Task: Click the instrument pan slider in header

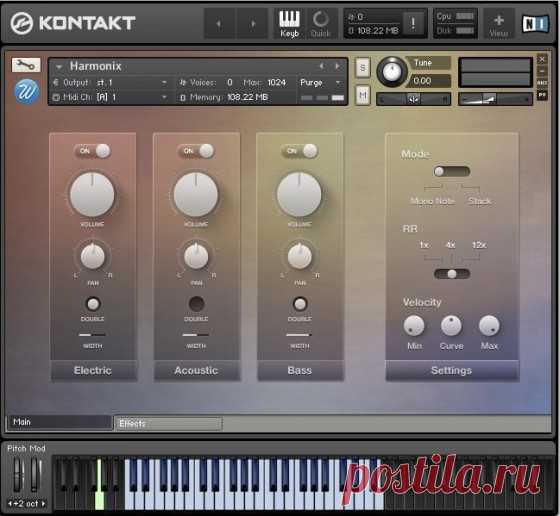Action: [x=414, y=100]
